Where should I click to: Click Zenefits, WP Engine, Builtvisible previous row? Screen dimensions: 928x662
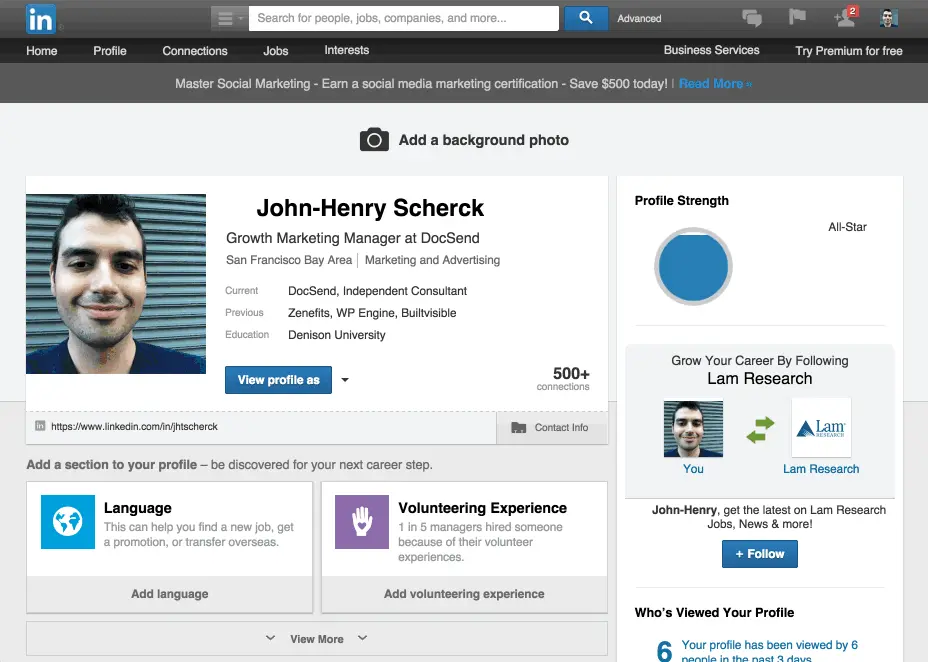click(372, 312)
